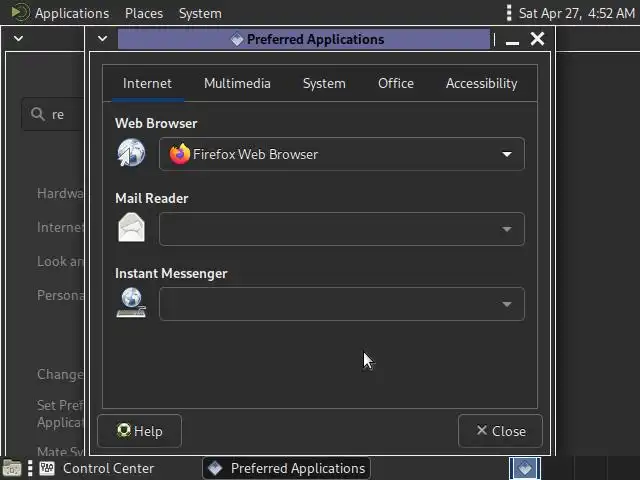Click the workspace switcher diamond icon
This screenshot has height=480, width=640.
(525, 468)
